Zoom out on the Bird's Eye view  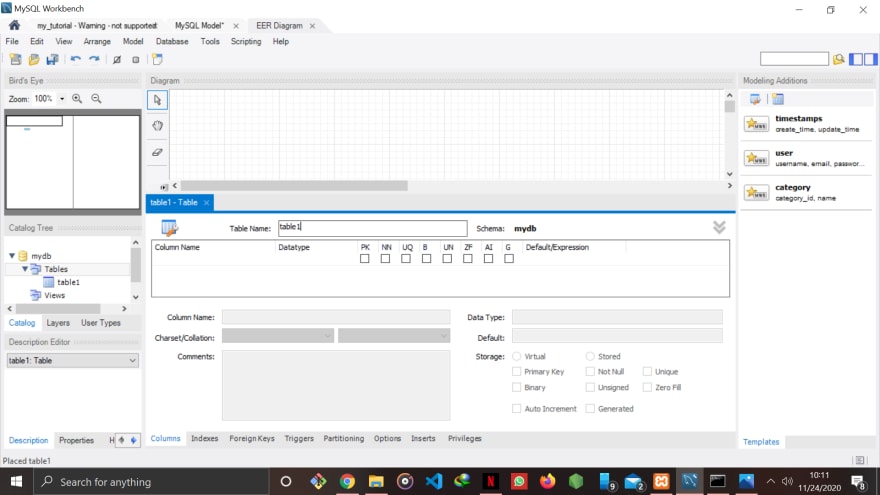97,99
